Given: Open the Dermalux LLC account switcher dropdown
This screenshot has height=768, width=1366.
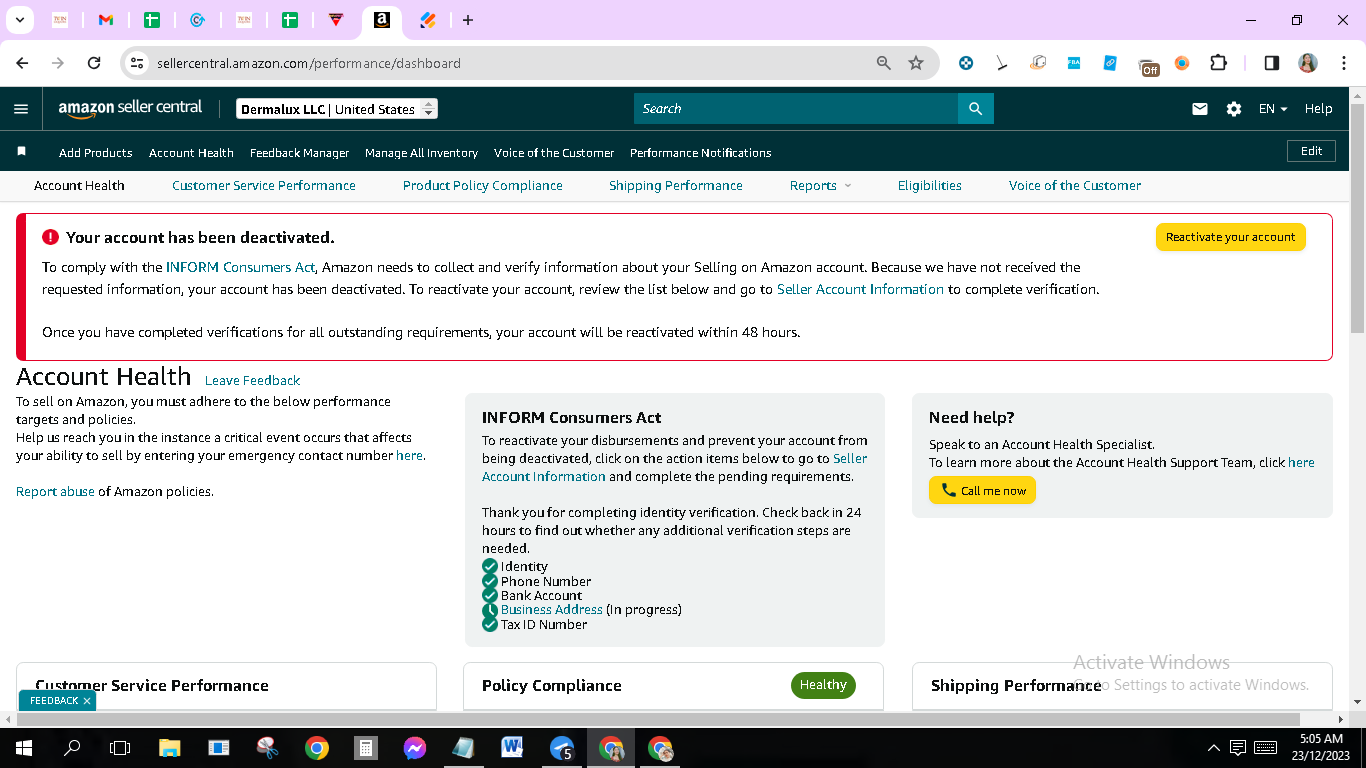Looking at the screenshot, I should pyautogui.click(x=337, y=109).
